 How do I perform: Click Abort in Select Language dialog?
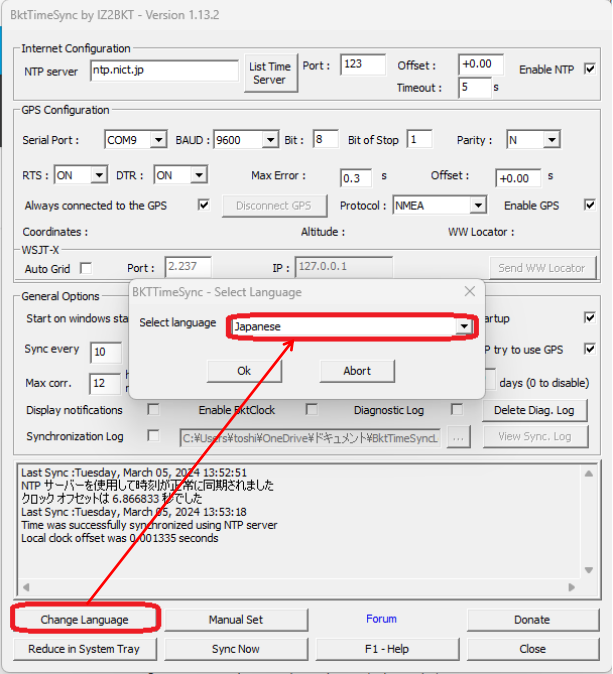pos(357,371)
